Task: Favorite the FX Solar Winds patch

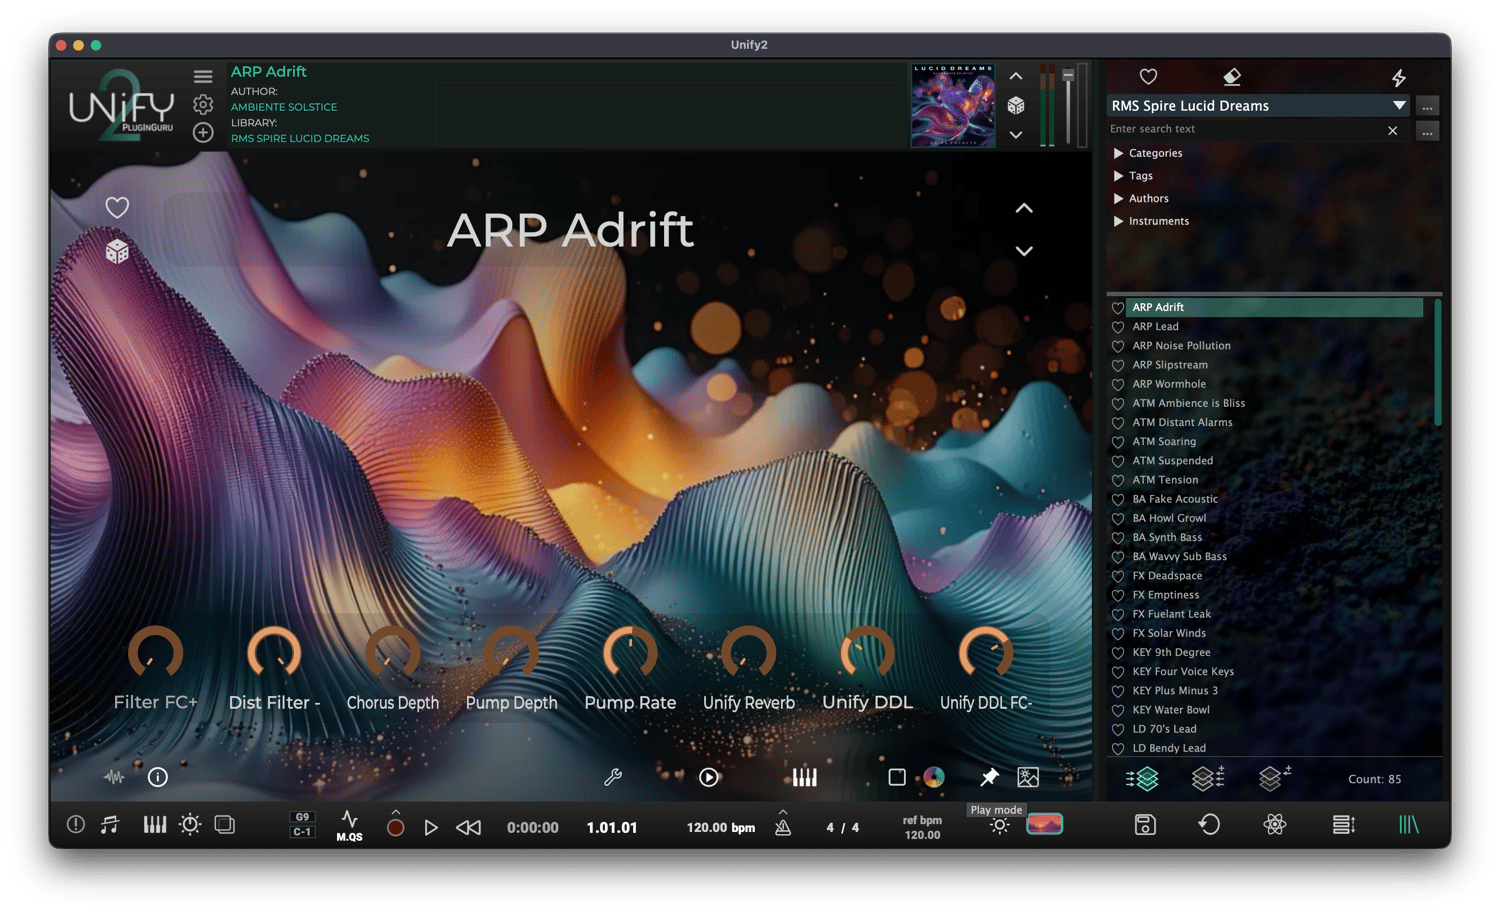Action: click(x=1118, y=634)
